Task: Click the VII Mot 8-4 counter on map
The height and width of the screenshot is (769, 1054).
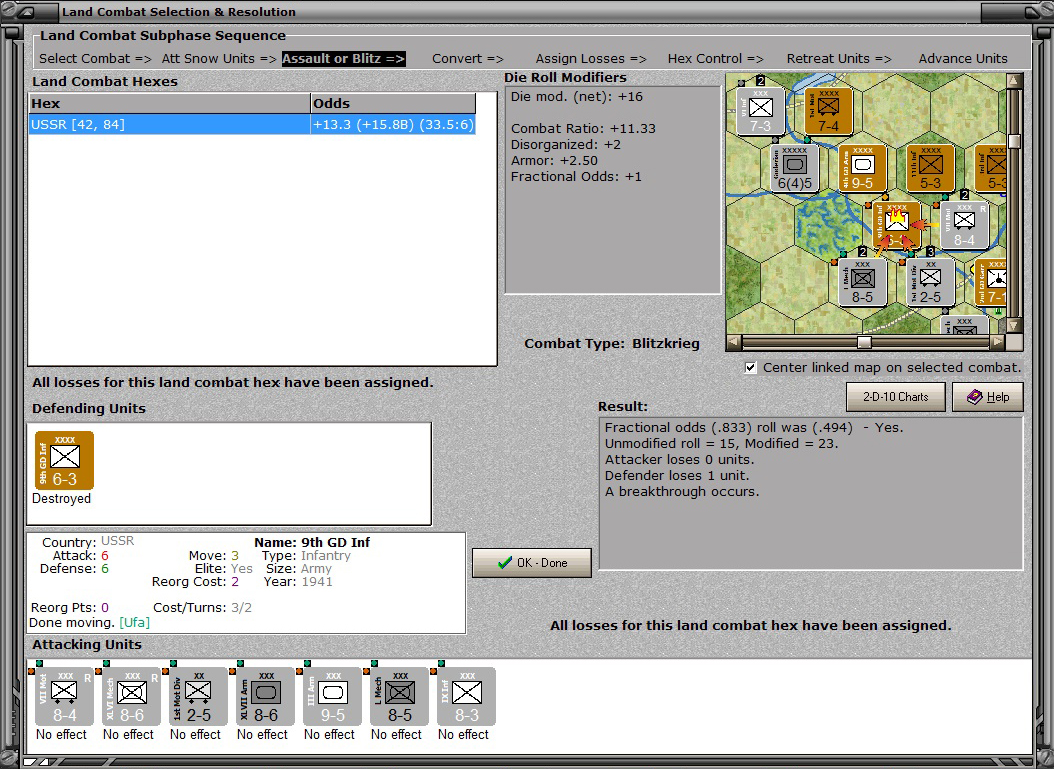Action: coord(964,226)
